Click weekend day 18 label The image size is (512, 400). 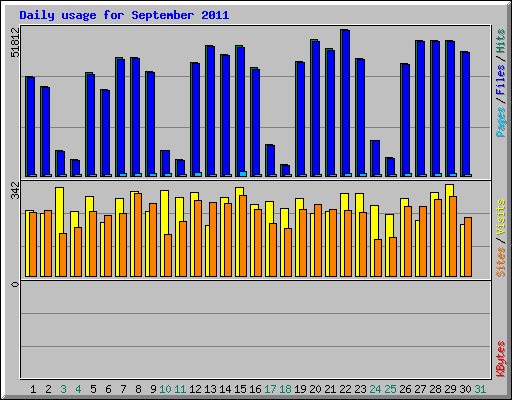coord(285,389)
